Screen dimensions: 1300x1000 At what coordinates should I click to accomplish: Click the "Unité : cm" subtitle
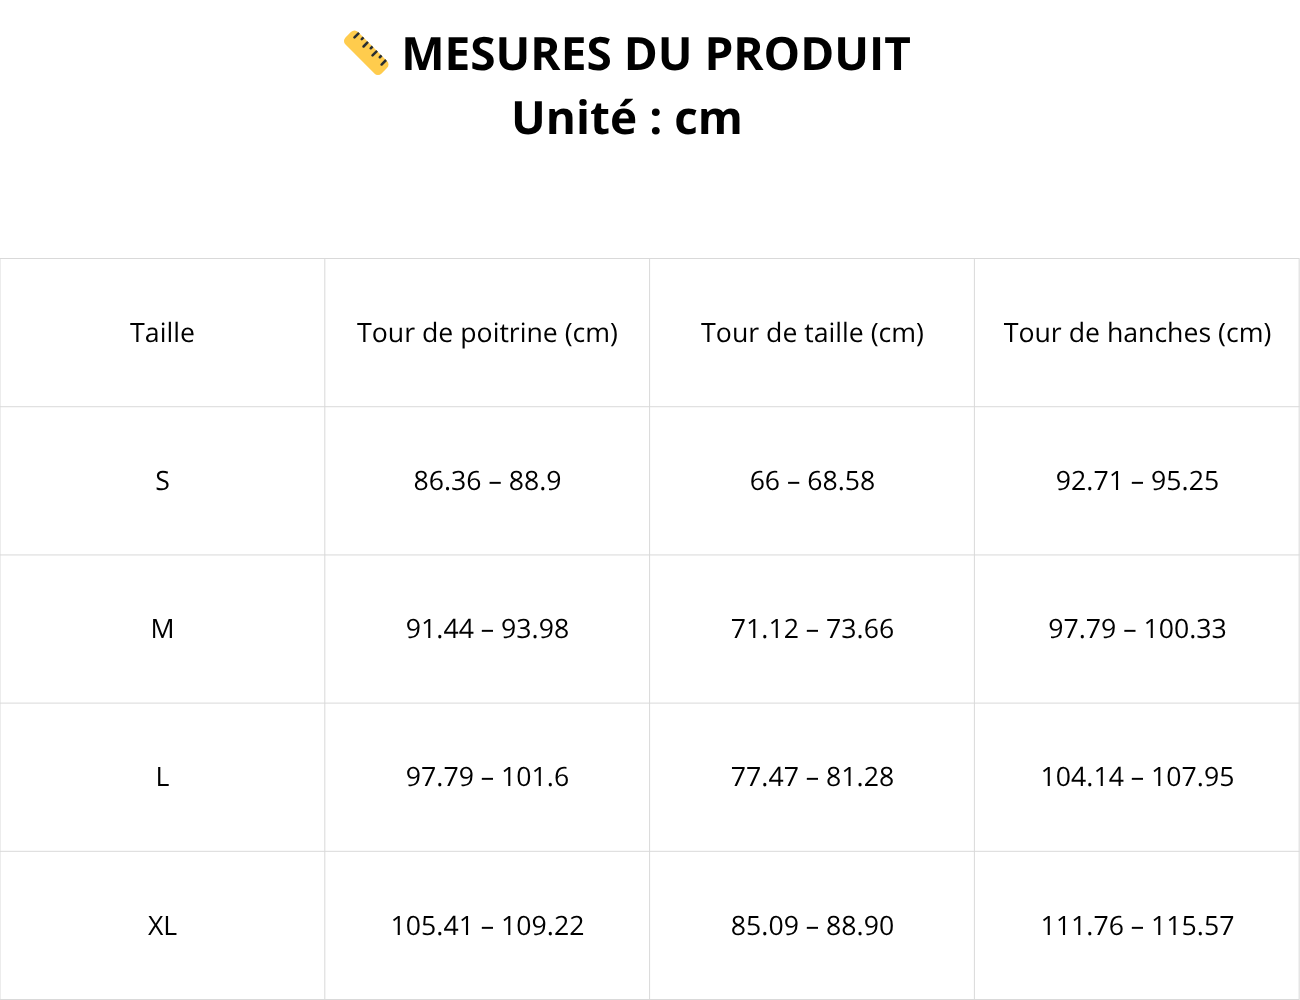627,118
